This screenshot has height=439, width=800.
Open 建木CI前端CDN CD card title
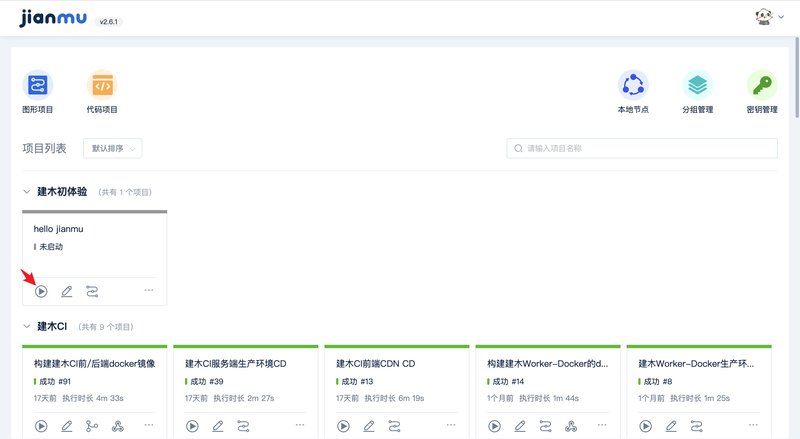tap(376, 363)
